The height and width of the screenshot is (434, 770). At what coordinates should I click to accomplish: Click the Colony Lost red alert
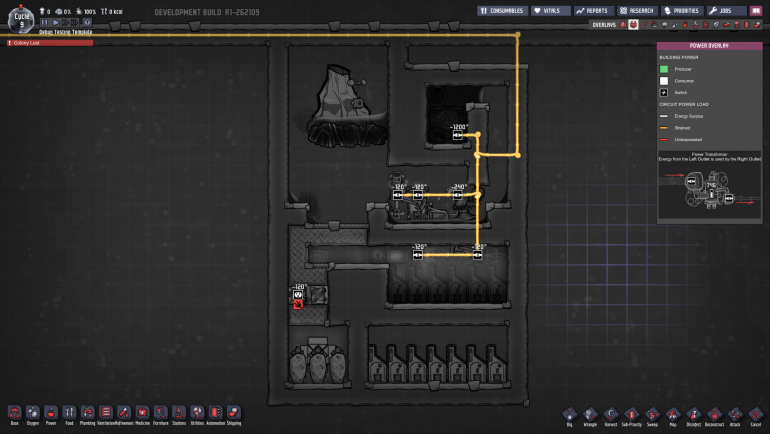pyautogui.click(x=48, y=43)
